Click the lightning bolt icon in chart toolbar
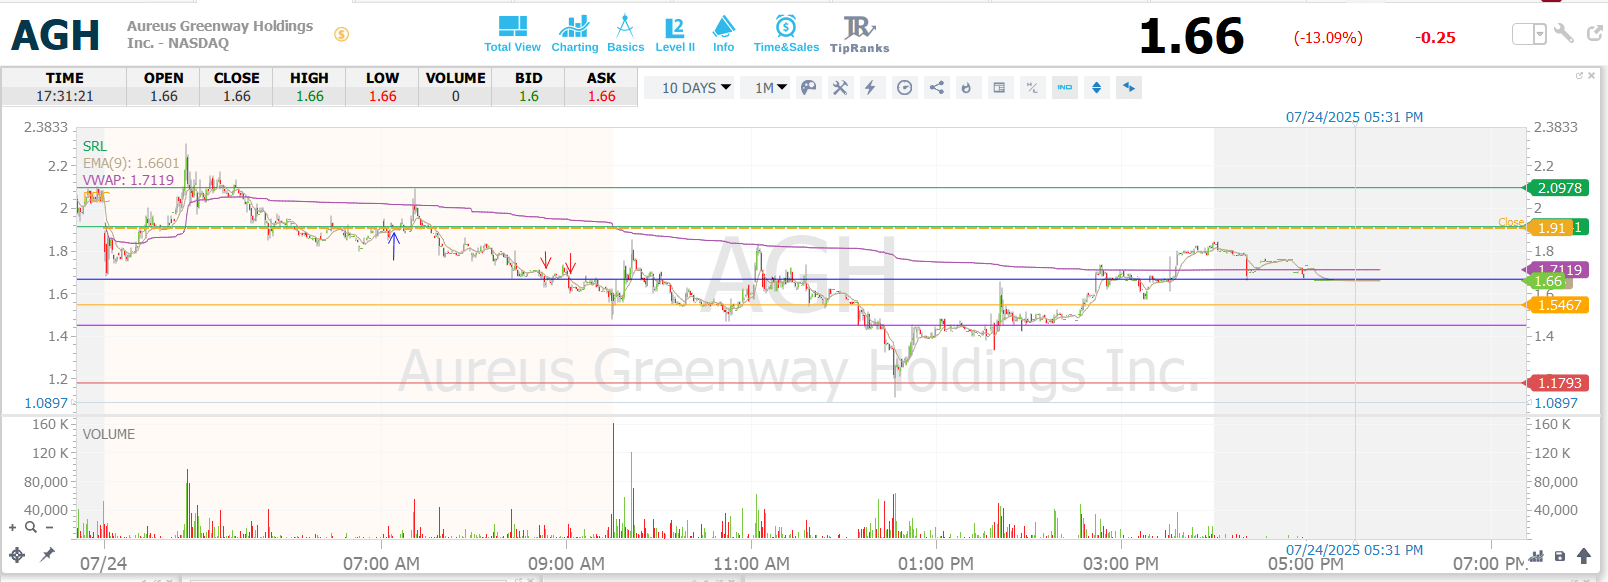Screen dimensions: 1608x582 pyautogui.click(x=870, y=88)
